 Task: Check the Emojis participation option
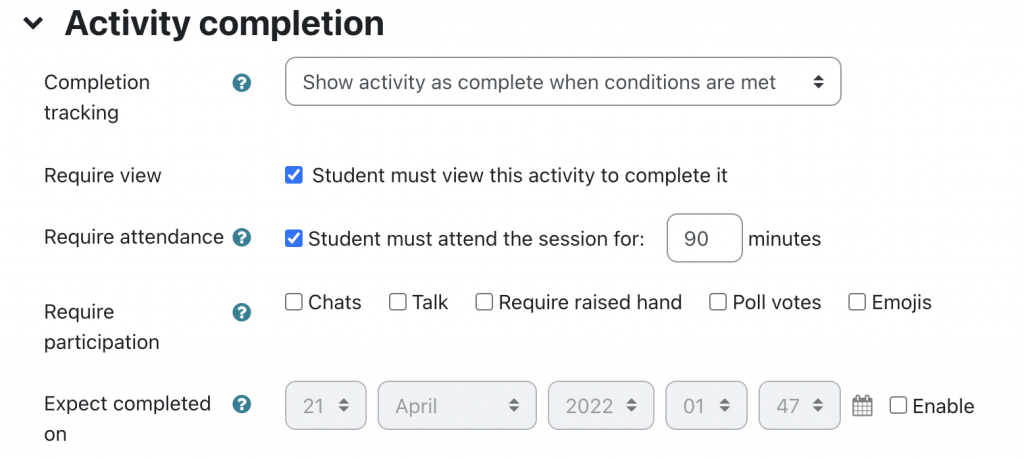pos(857,302)
